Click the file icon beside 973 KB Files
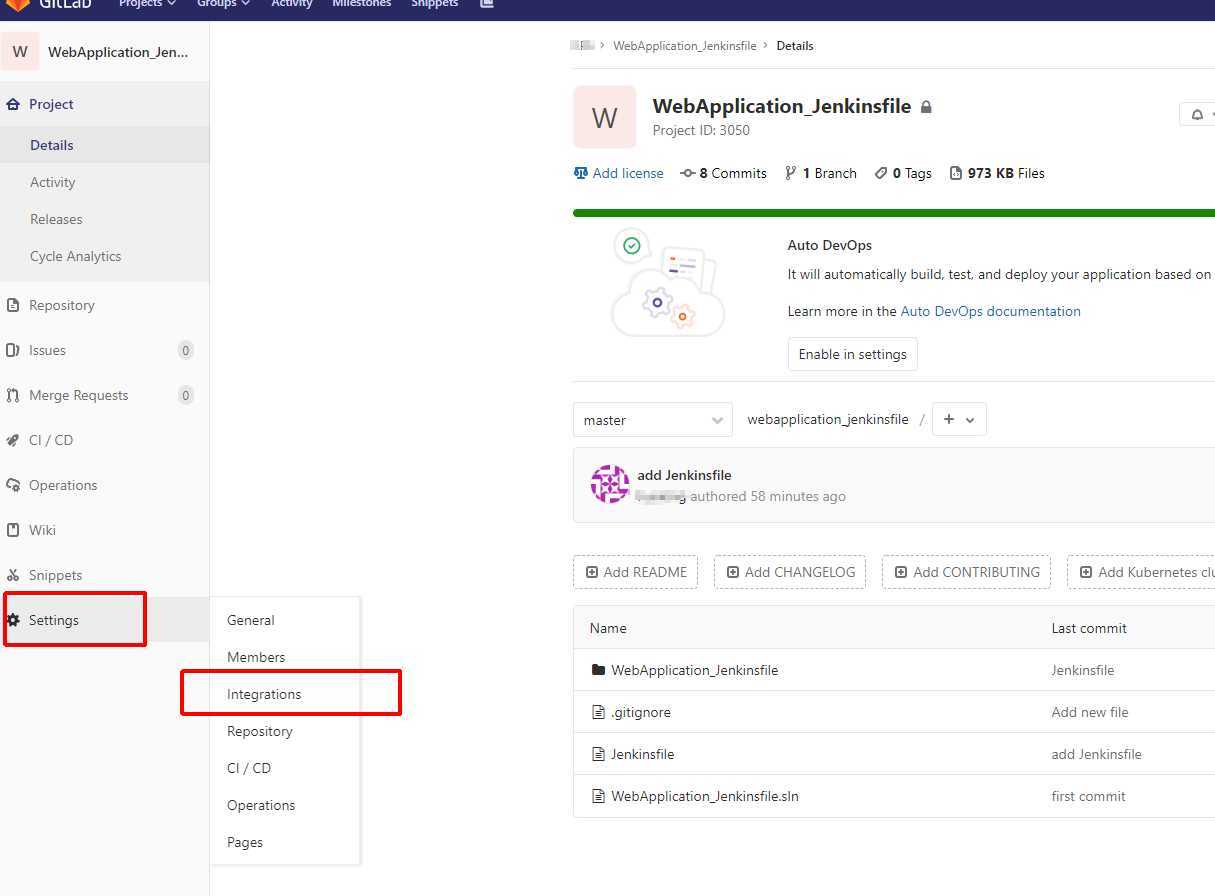 [x=956, y=173]
